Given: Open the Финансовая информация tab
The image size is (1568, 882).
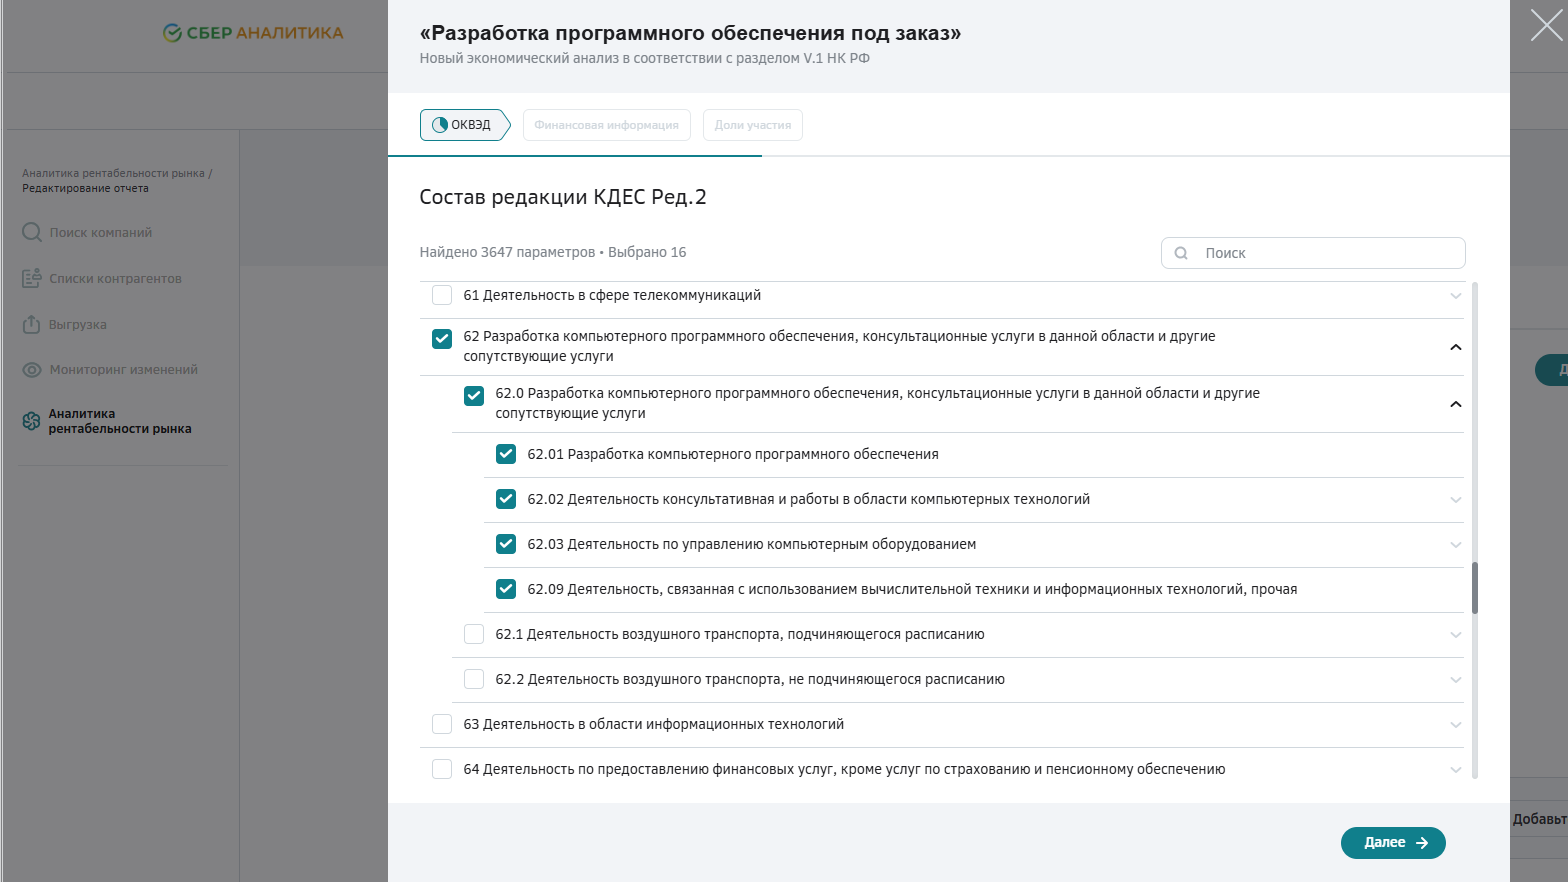Looking at the screenshot, I should coord(606,125).
